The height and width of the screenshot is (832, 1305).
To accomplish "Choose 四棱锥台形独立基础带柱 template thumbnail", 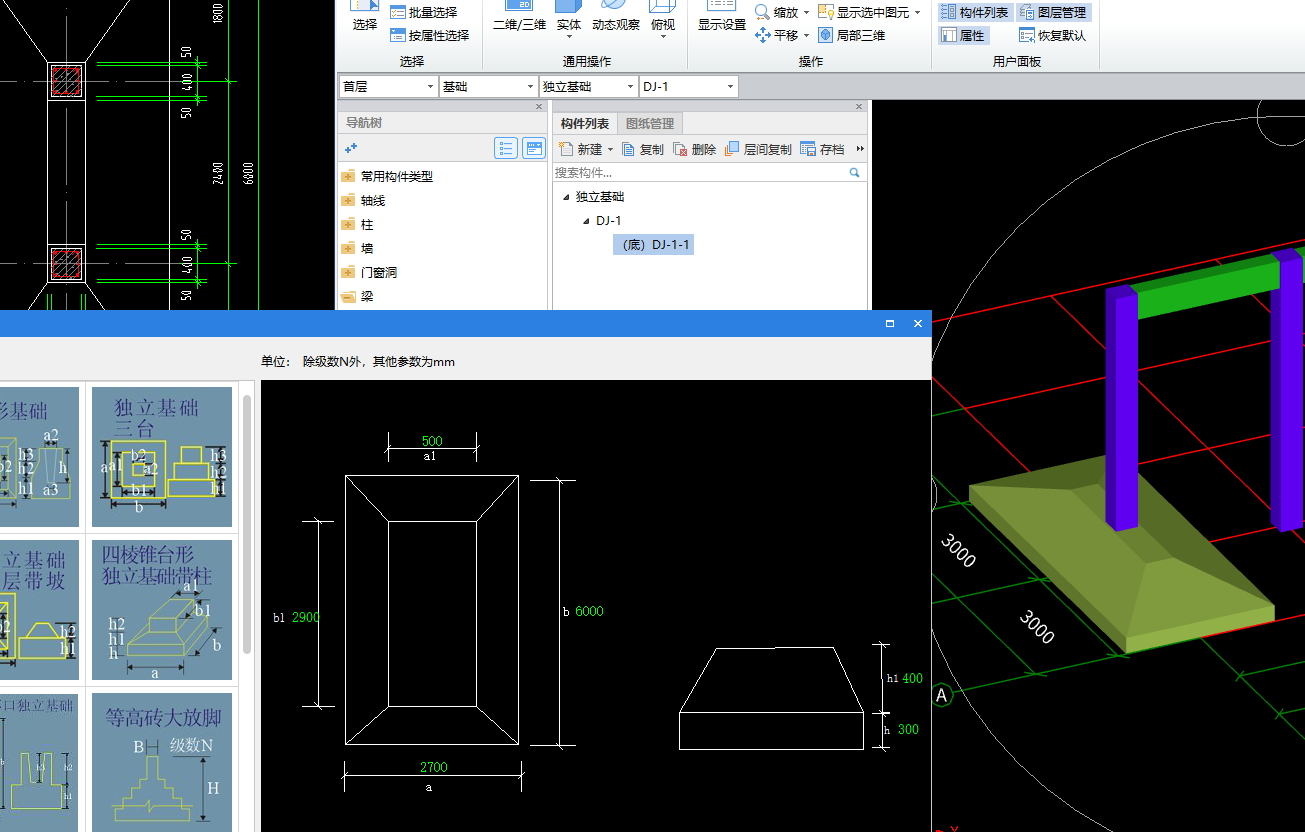I will pyautogui.click(x=162, y=610).
